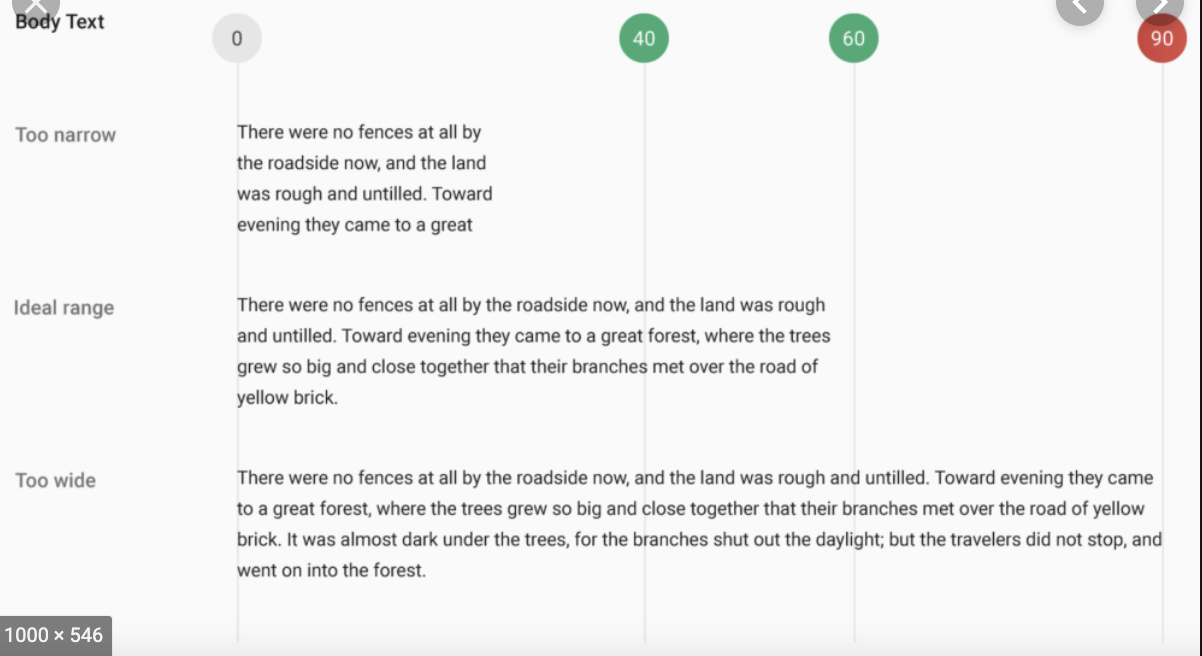
Task: Click the narrow paragraph ending 'came to a great'
Action: click(x=364, y=178)
